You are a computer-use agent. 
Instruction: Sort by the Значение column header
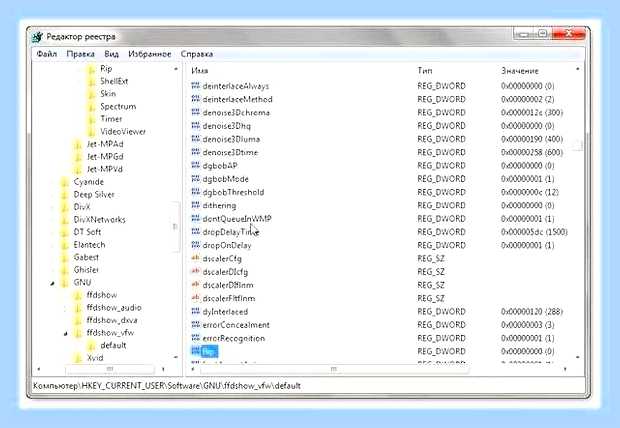coord(520,71)
